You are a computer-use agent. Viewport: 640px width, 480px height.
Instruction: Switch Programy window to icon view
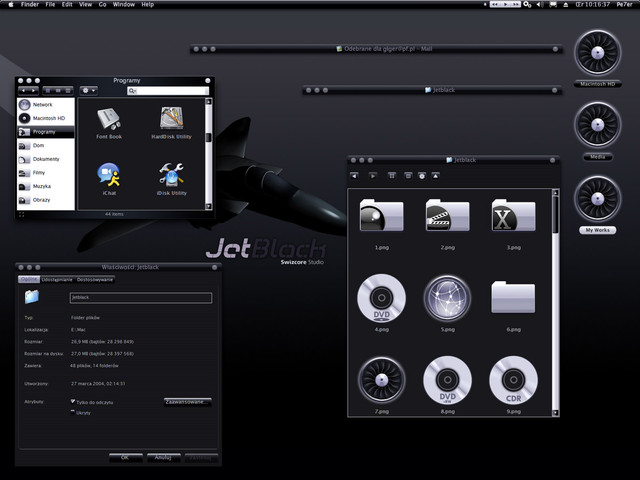tap(48, 90)
